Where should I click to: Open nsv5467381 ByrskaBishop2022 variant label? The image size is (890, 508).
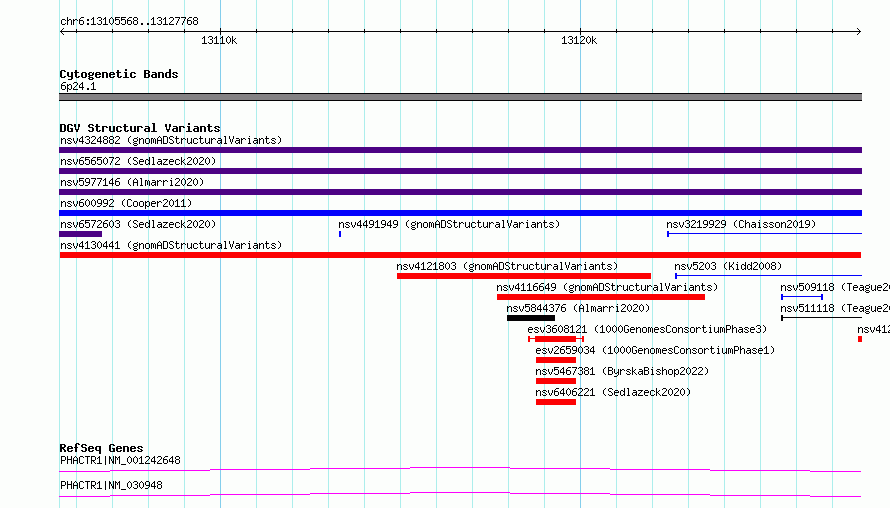622,371
